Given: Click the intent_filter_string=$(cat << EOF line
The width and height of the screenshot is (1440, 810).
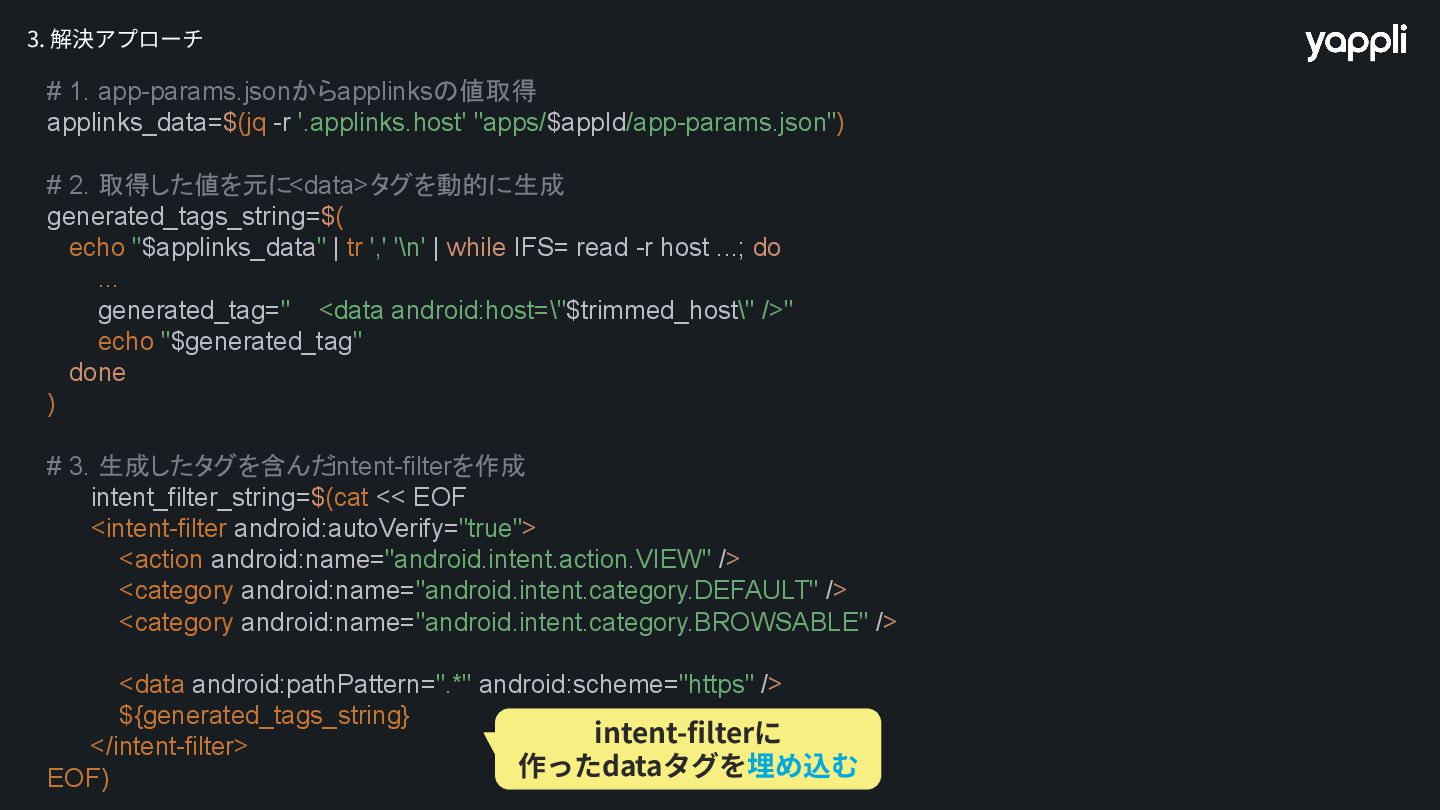Looking at the screenshot, I should 279,497.
